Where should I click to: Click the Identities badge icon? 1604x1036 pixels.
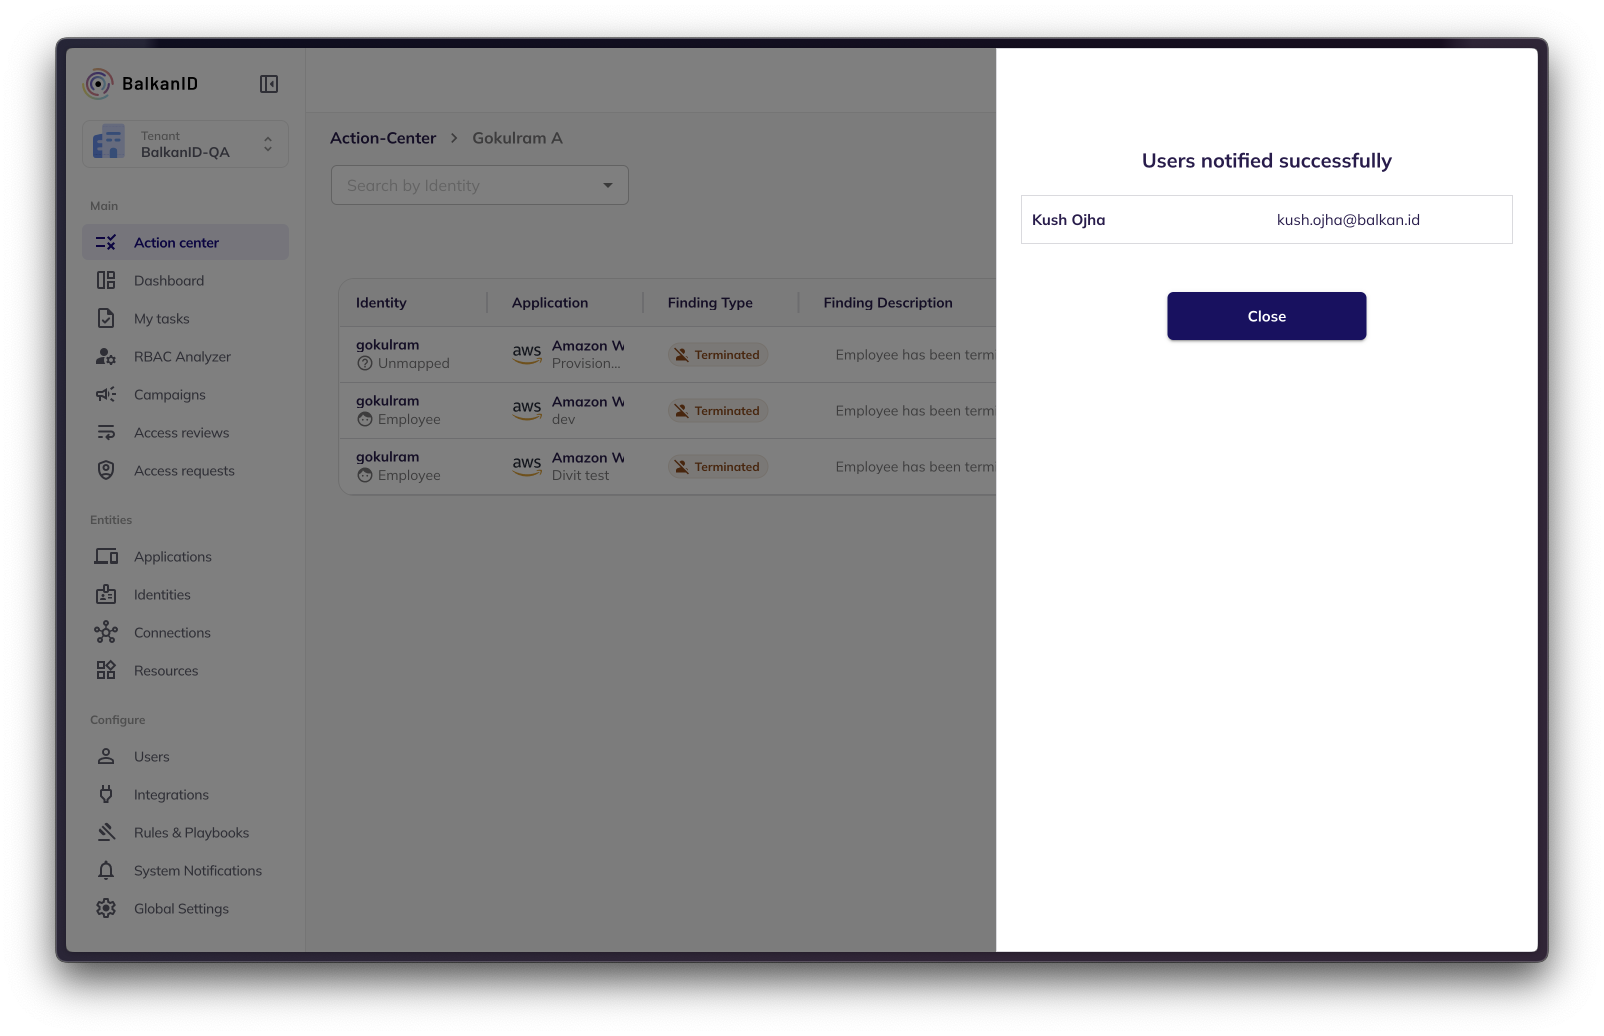(106, 595)
